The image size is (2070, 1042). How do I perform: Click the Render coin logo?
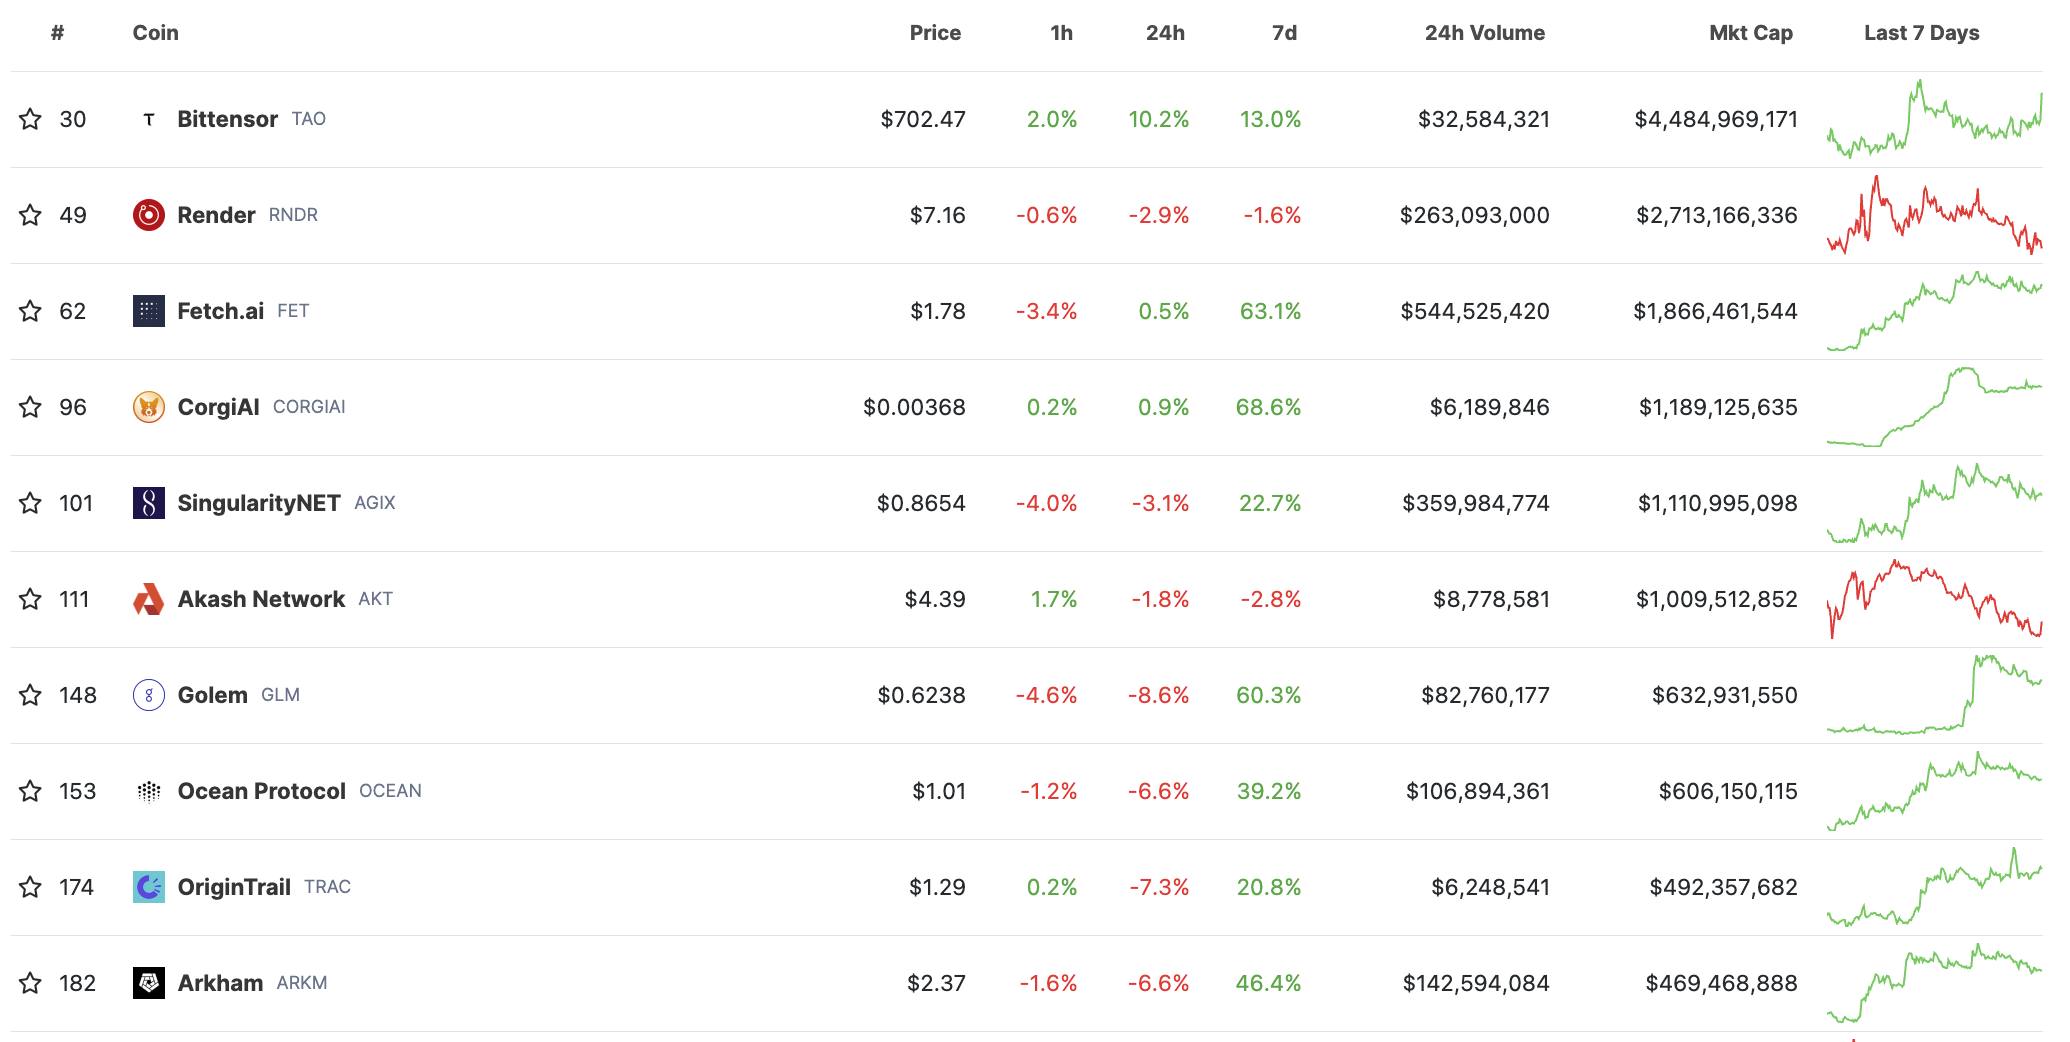click(149, 215)
